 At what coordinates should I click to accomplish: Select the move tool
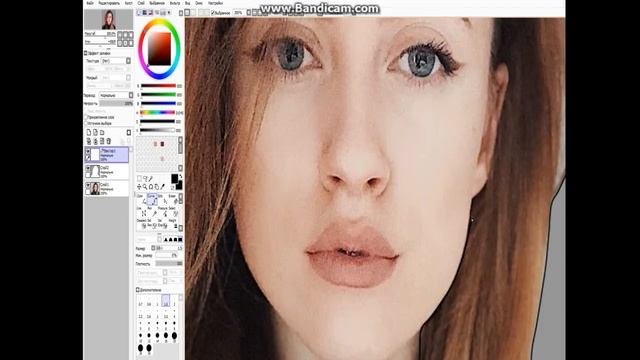(139, 187)
